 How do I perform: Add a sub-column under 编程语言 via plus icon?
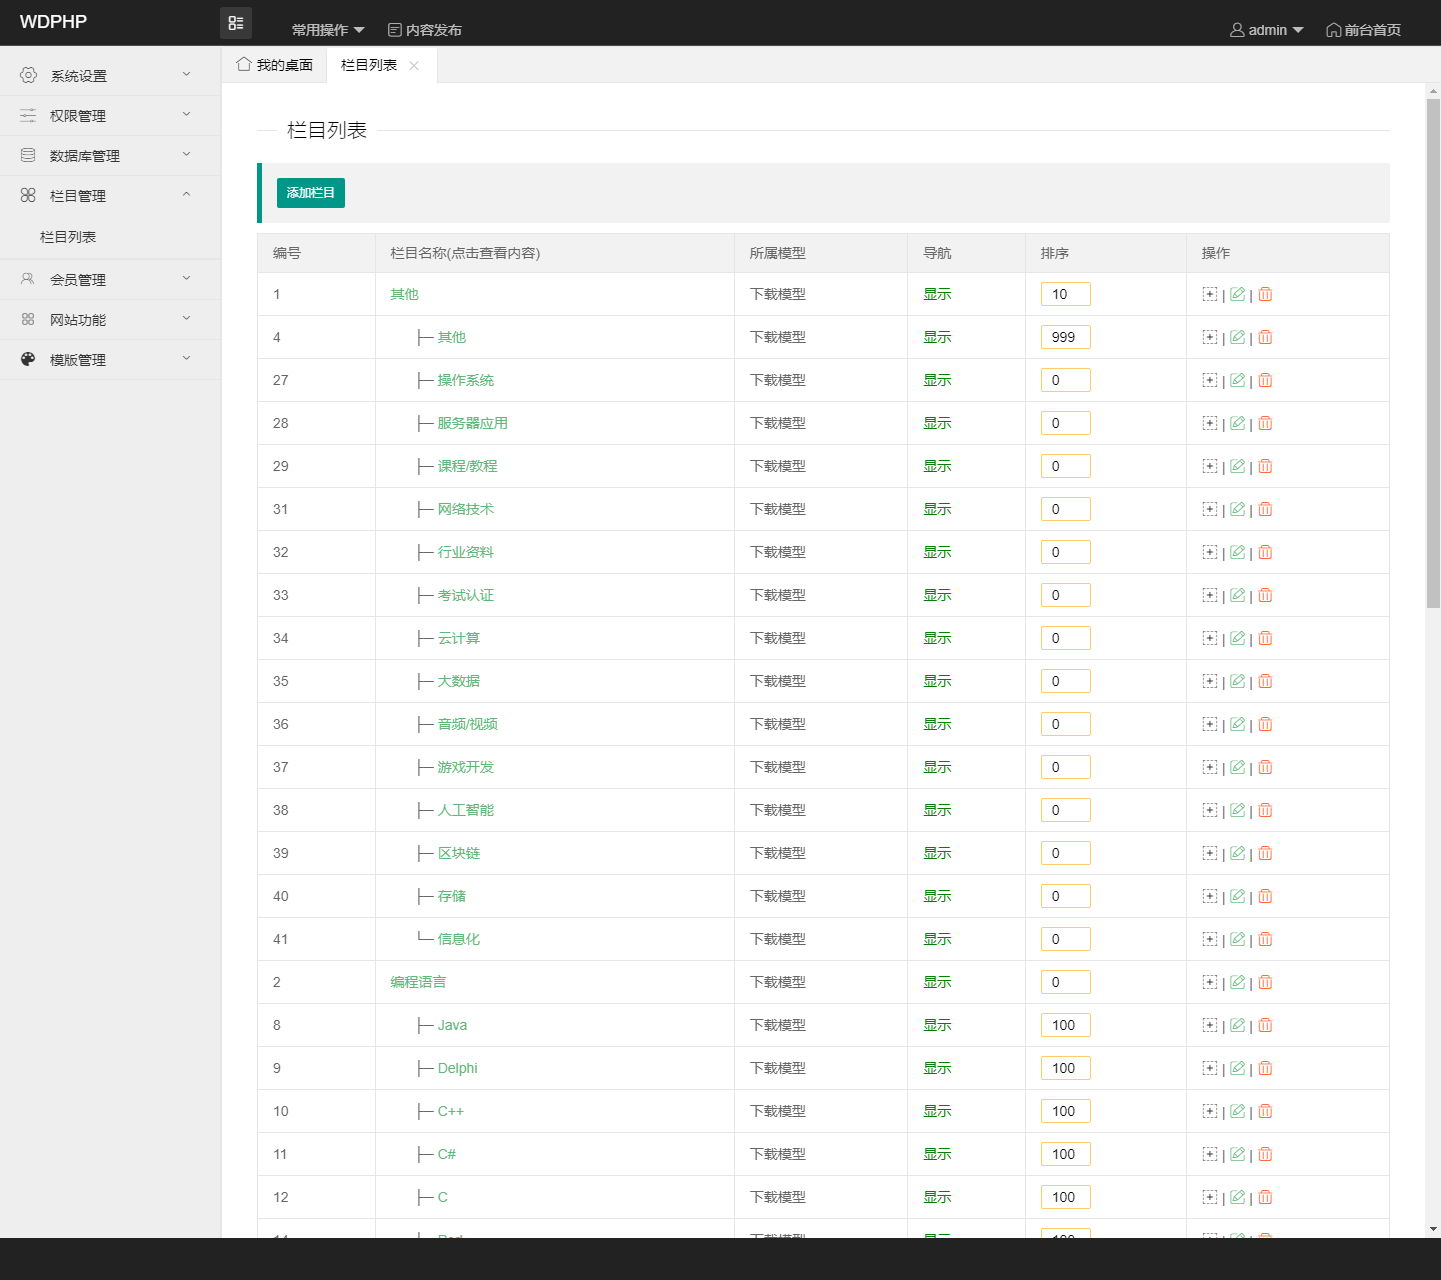[1210, 982]
